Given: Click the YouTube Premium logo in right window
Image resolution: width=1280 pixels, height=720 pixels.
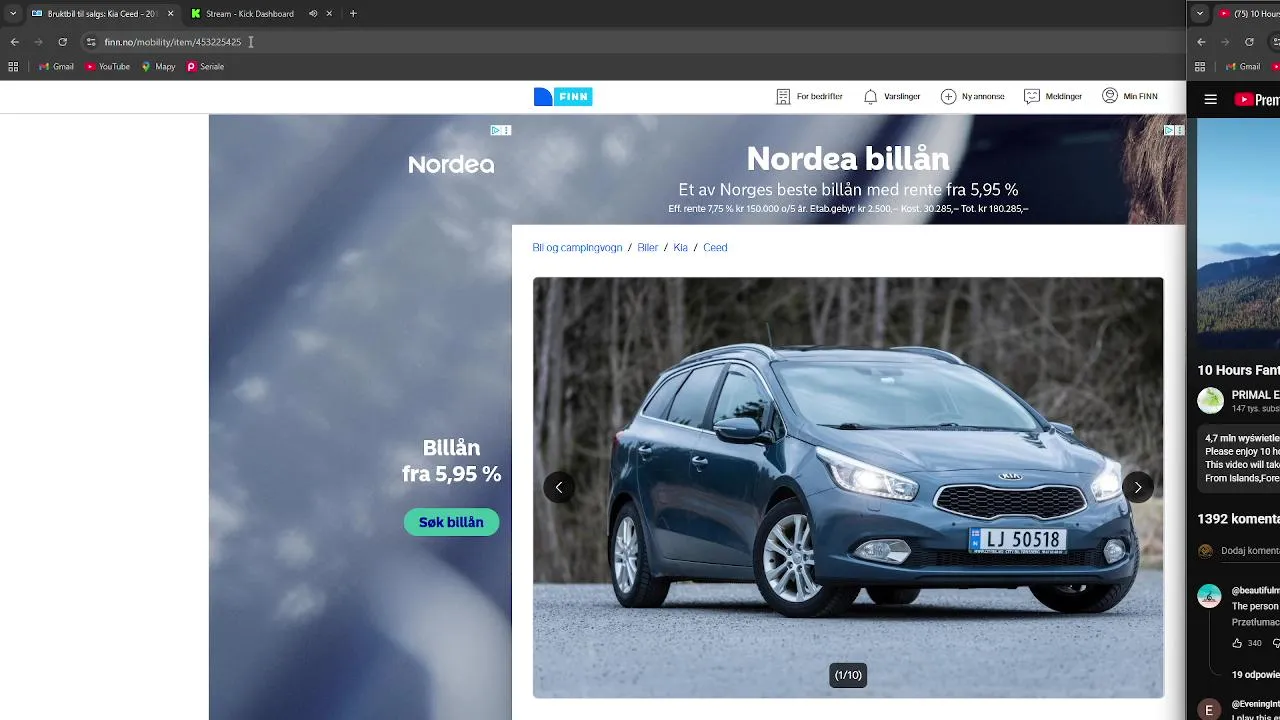Looking at the screenshot, I should coord(1257,99).
